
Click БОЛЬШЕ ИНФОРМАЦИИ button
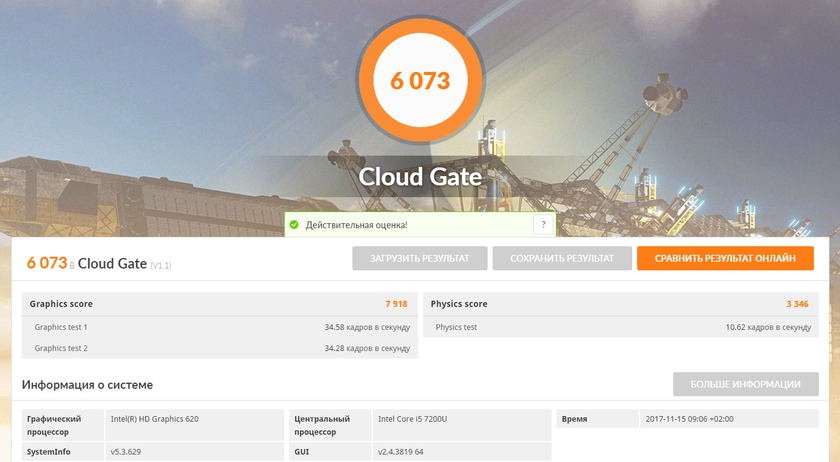743,384
